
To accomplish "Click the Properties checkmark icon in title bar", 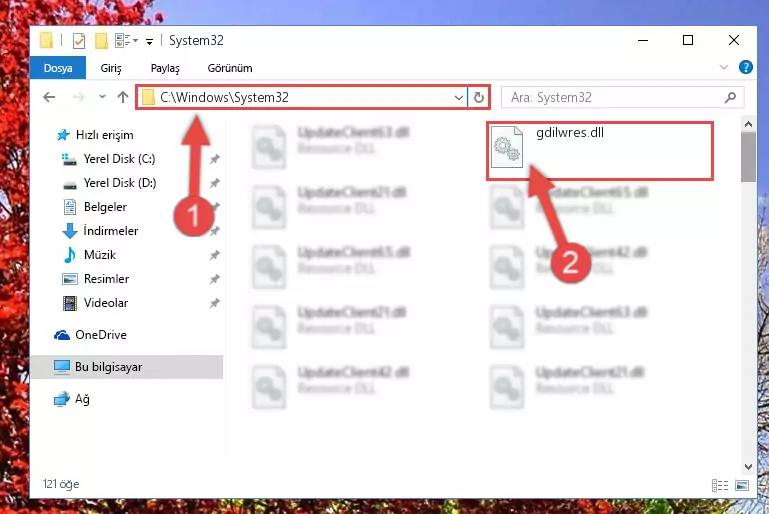I will coord(78,41).
